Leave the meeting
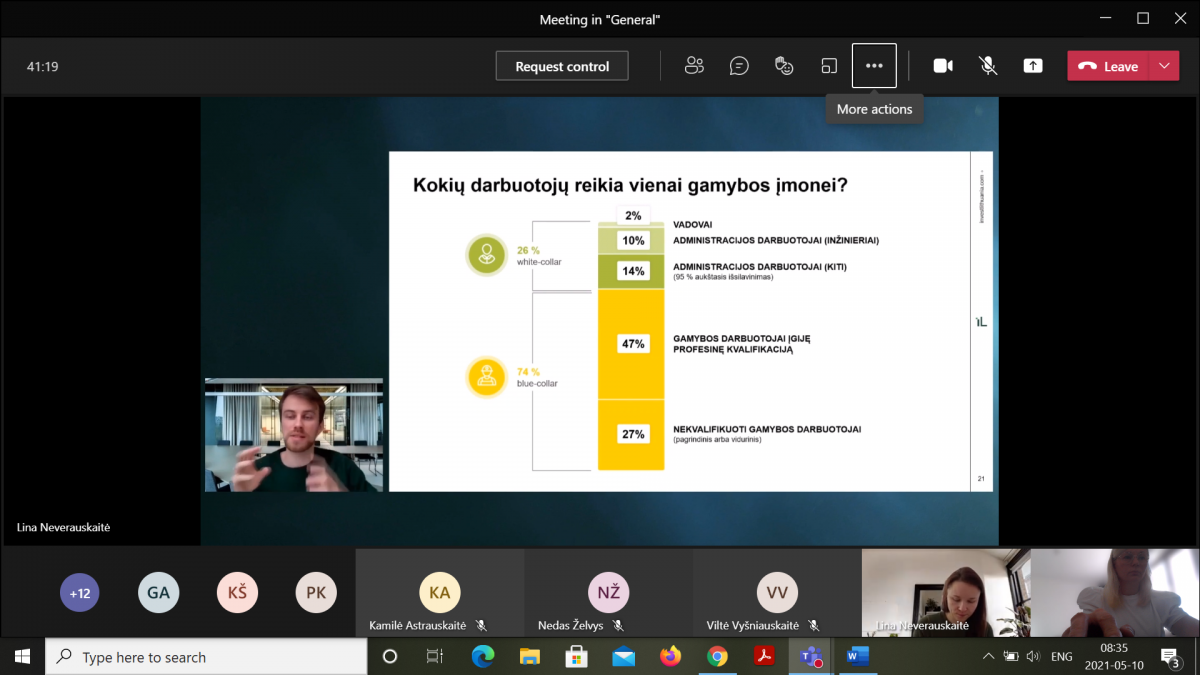Viewport: 1200px width, 675px height. point(1109,66)
